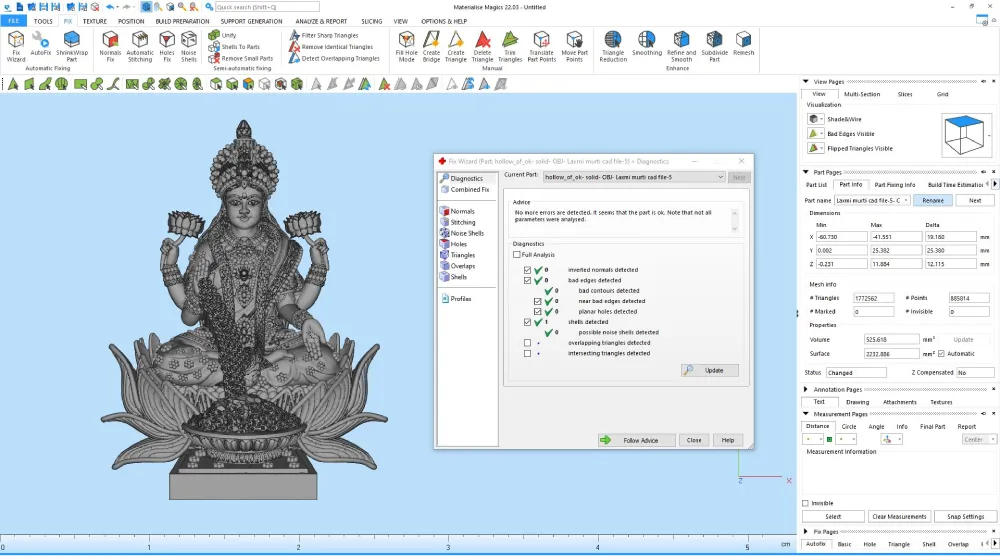
Task: Open Bad Edges Visible dropdown
Action: pyautogui.click(x=821, y=134)
